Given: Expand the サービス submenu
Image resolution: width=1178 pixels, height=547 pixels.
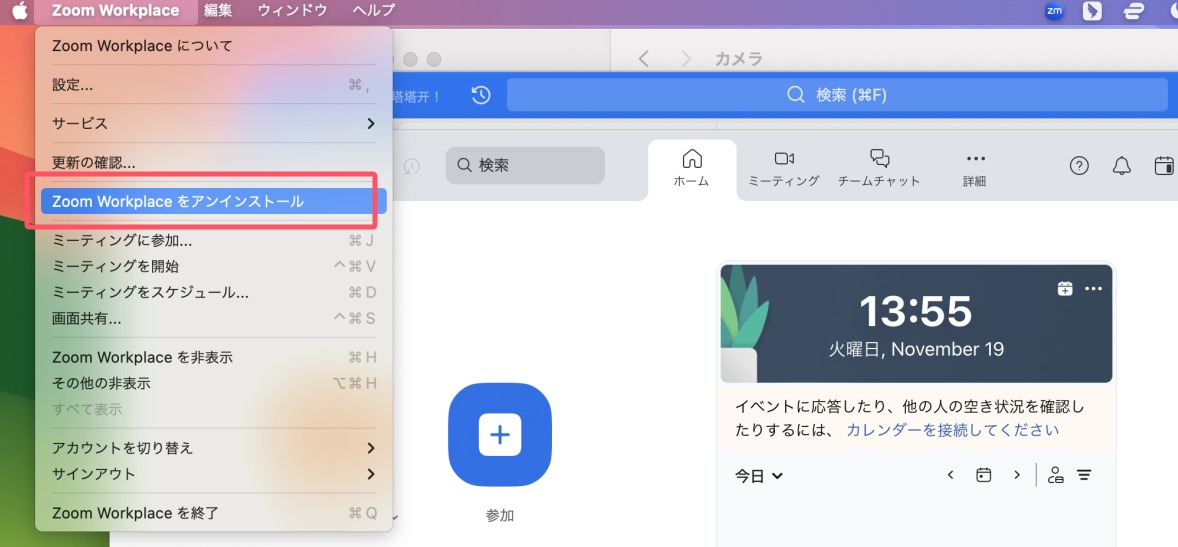Looking at the screenshot, I should tap(213, 123).
